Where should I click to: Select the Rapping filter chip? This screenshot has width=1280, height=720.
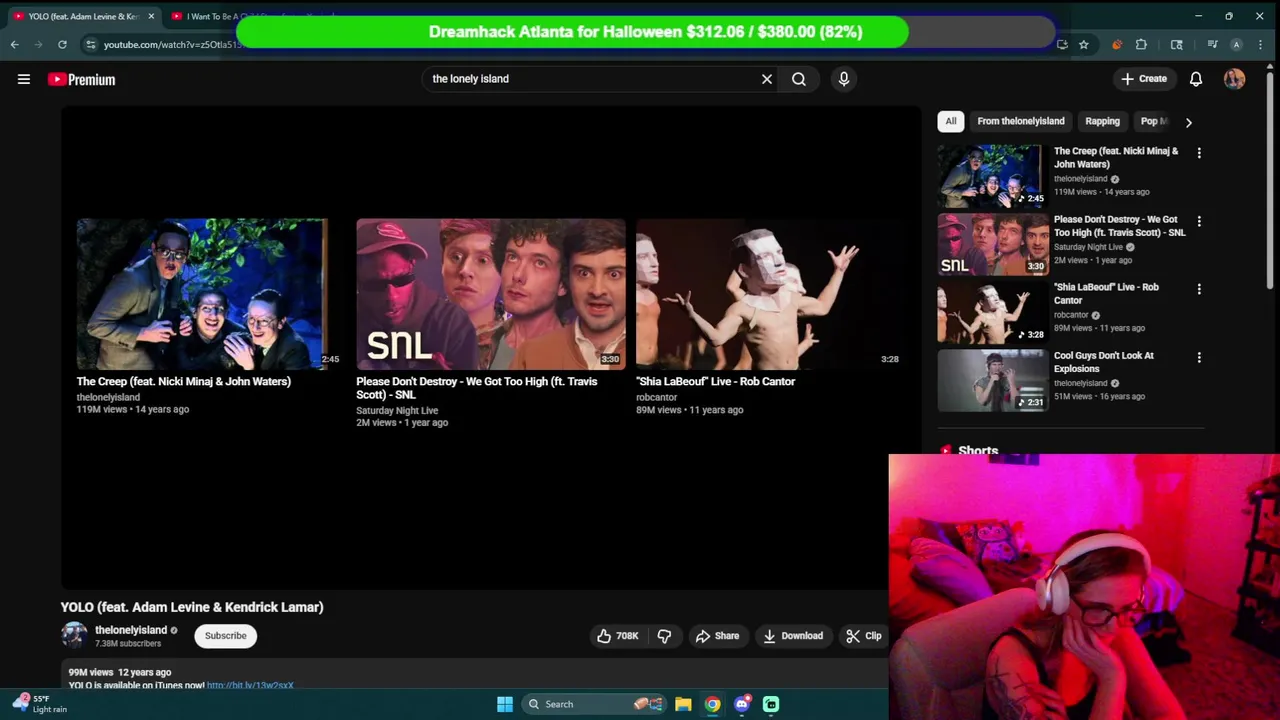pyautogui.click(x=1103, y=121)
